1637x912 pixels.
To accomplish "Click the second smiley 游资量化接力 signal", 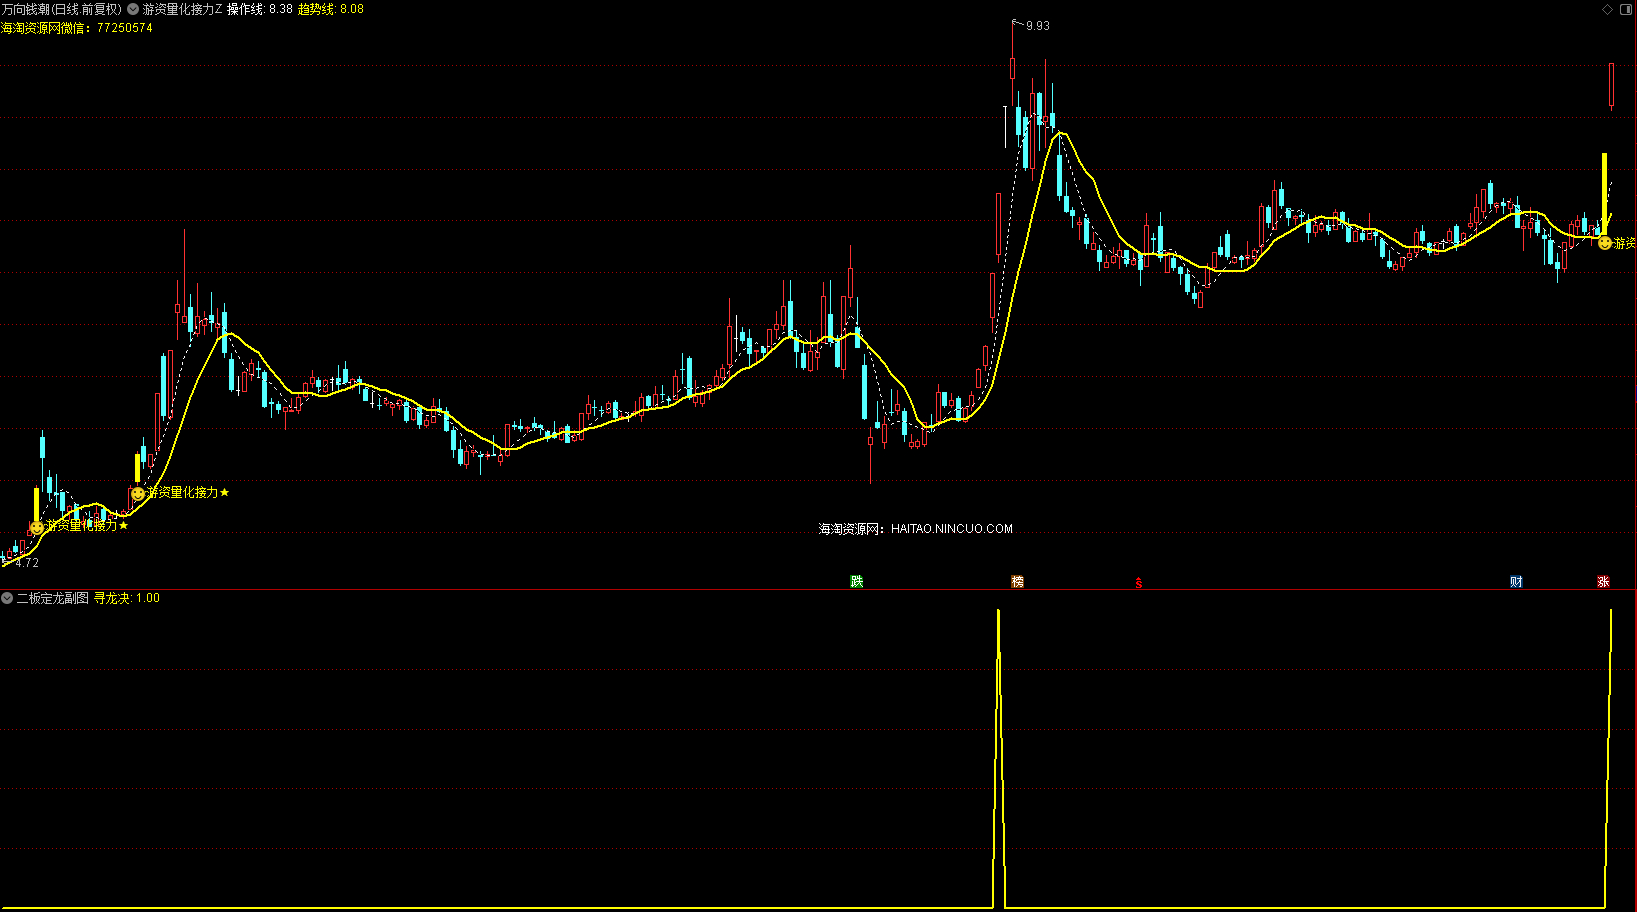I will click(137, 494).
